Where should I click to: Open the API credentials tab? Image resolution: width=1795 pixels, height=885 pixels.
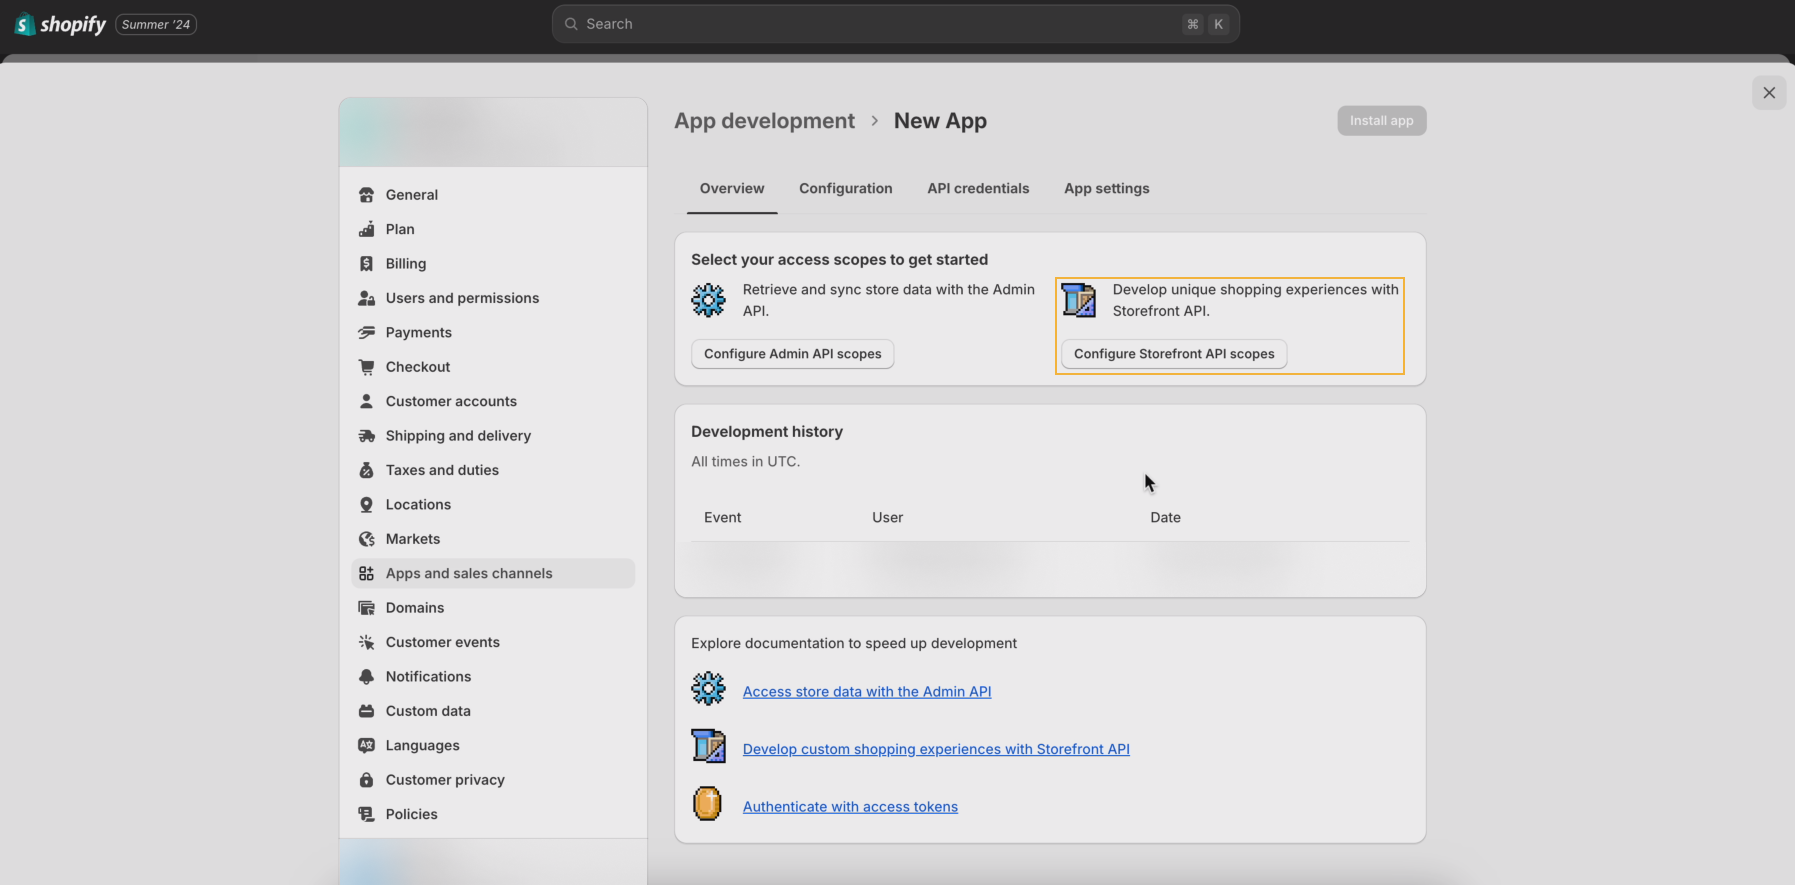pos(978,189)
